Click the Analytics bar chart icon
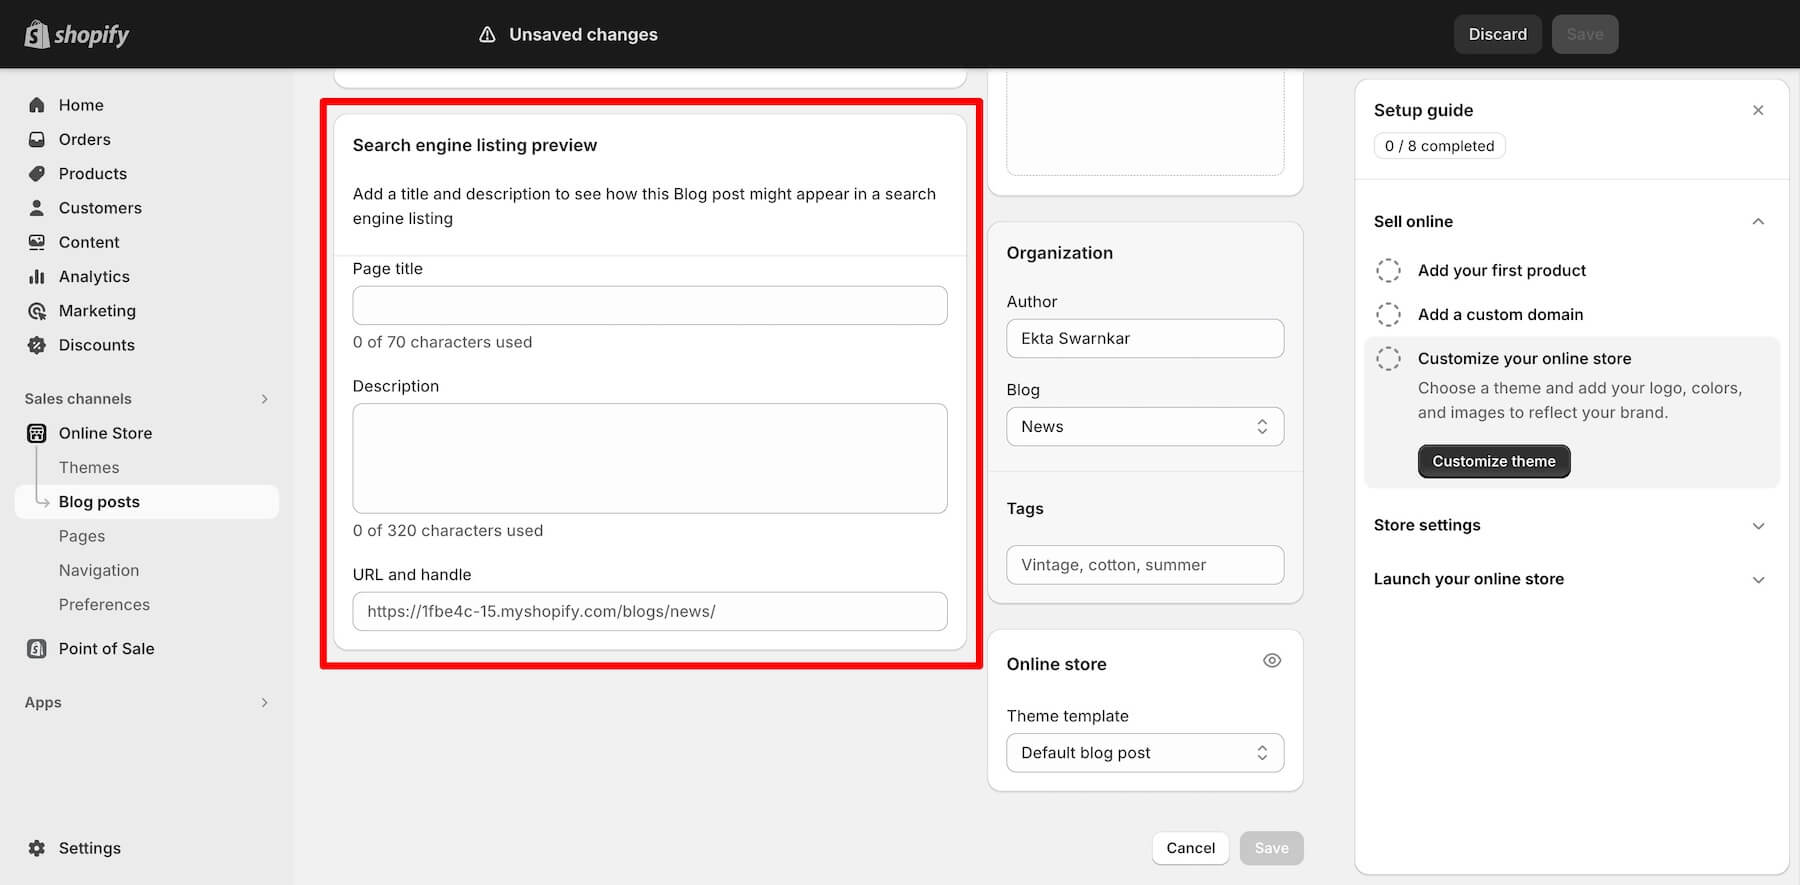Viewport: 1800px width, 885px height. pos(37,276)
